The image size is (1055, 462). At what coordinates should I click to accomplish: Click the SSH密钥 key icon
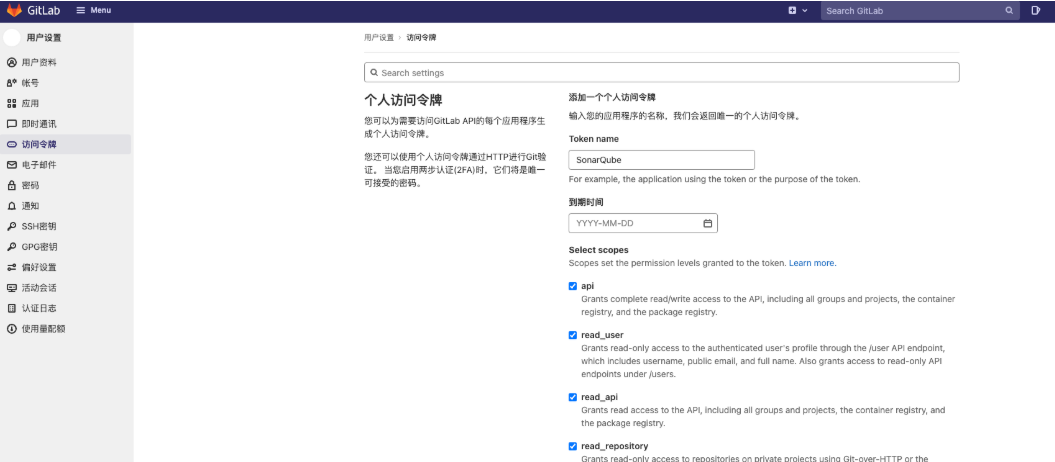11,227
